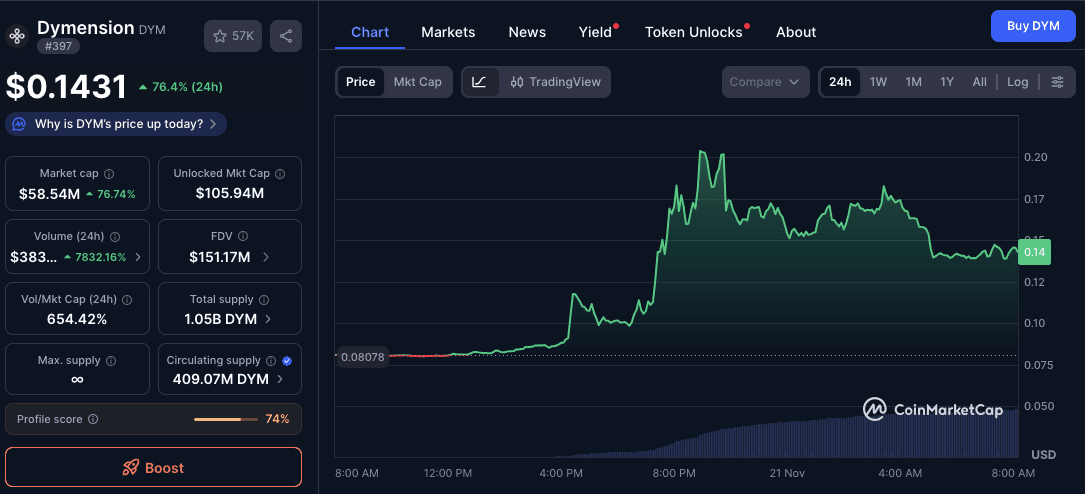Viewport: 1085px width, 494px height.
Task: Add DYM to watchlist star button
Action: coord(232,36)
